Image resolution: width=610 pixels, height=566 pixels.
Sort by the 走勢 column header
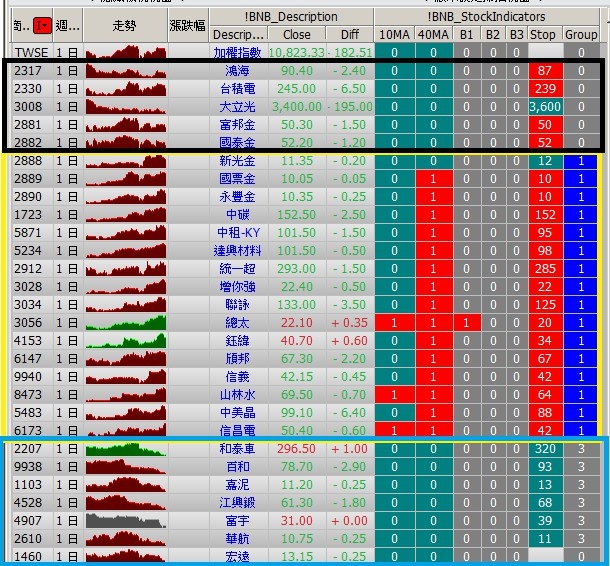[x=124, y=26]
